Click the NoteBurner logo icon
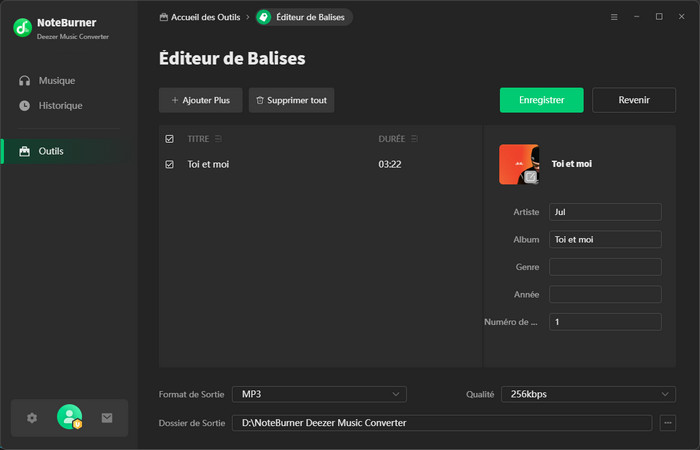Viewport: 700px width, 450px height. [22, 28]
